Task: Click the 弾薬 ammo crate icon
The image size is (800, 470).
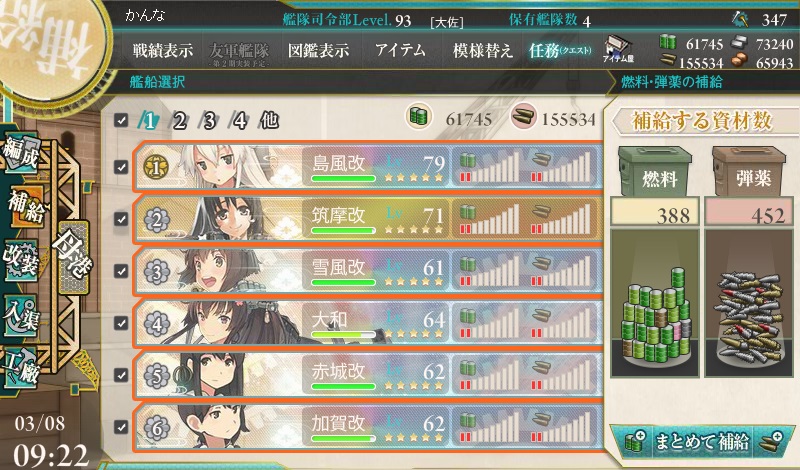Action: [x=749, y=171]
